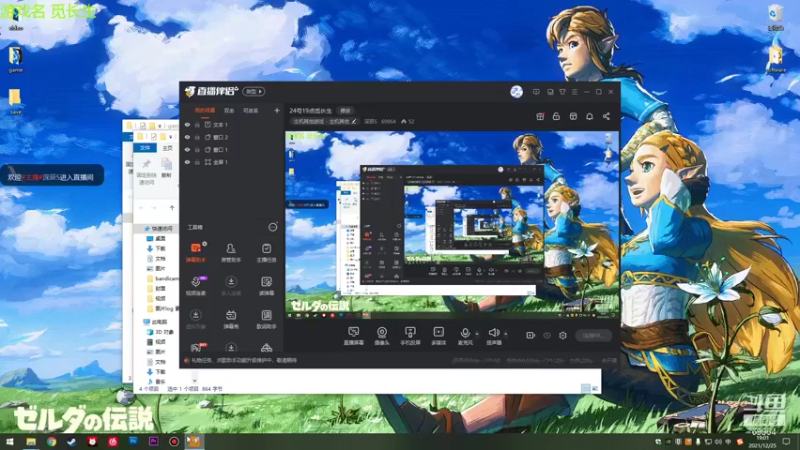Open the Windows Start menu
This screenshot has height=450, width=800.
pos(10,441)
